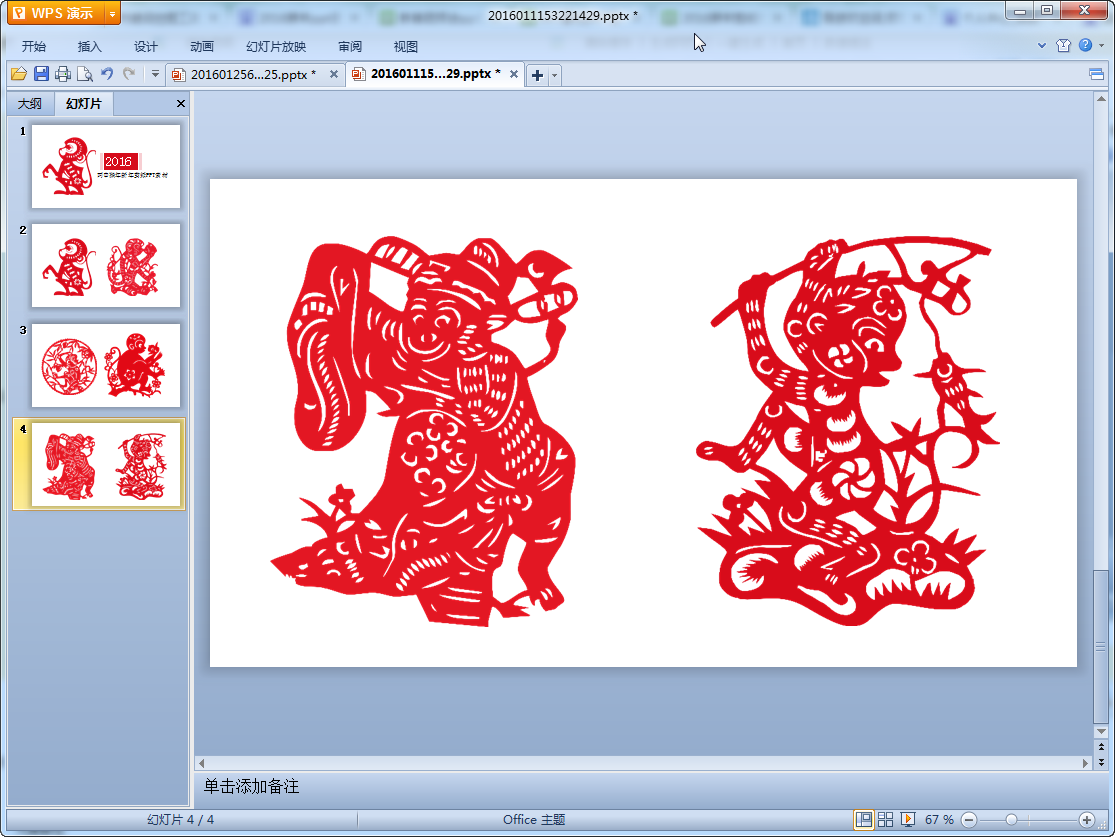
Task: Open the skin changer shirt icon
Action: click(x=1064, y=46)
